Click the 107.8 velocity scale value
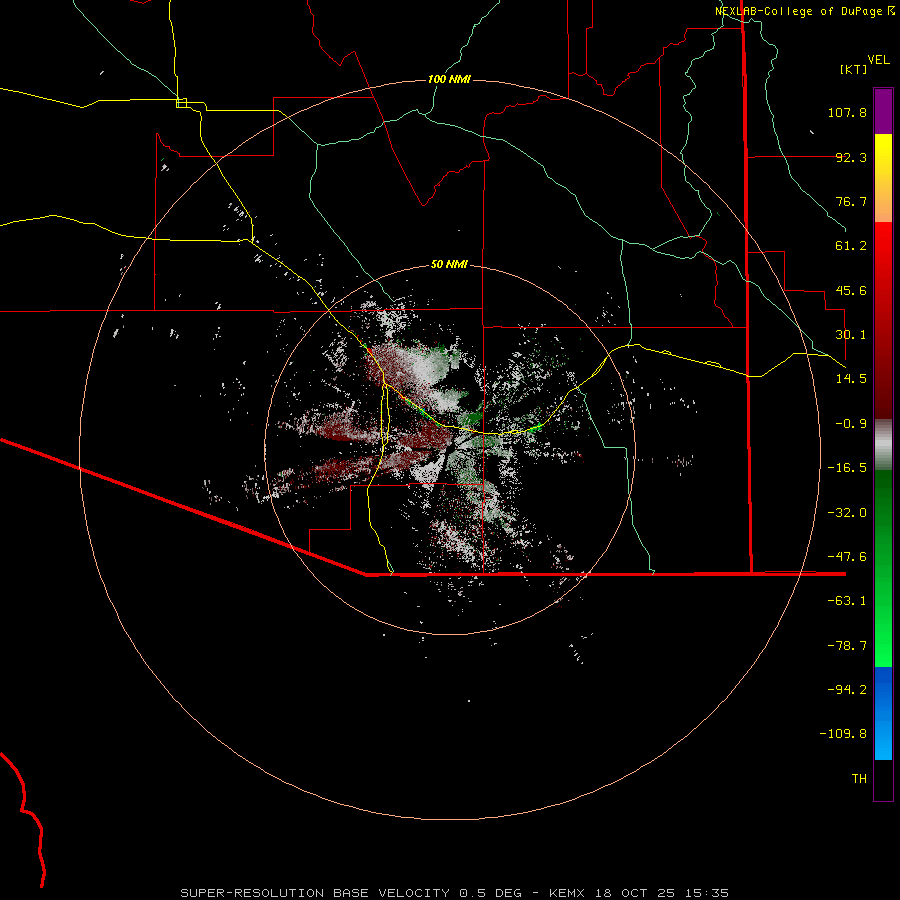The width and height of the screenshot is (900, 900). (847, 112)
